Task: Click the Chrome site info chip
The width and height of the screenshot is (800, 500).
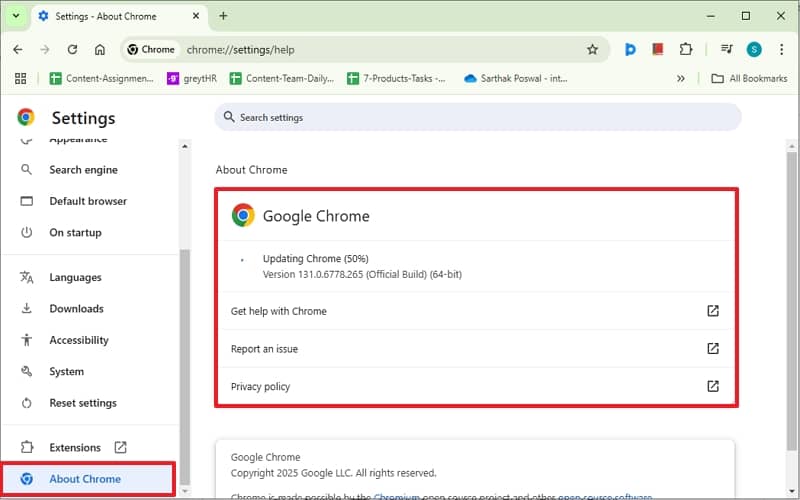Action: pyautogui.click(x=151, y=49)
